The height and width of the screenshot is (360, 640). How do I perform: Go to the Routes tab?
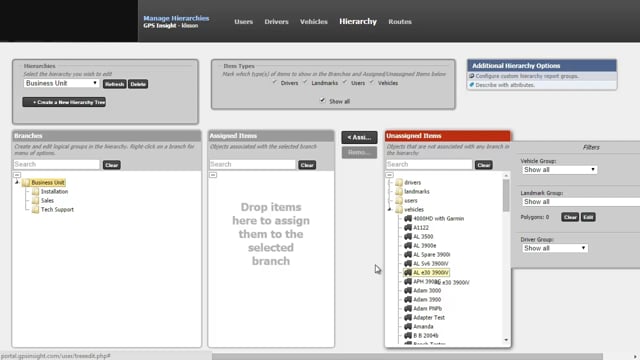[400, 22]
